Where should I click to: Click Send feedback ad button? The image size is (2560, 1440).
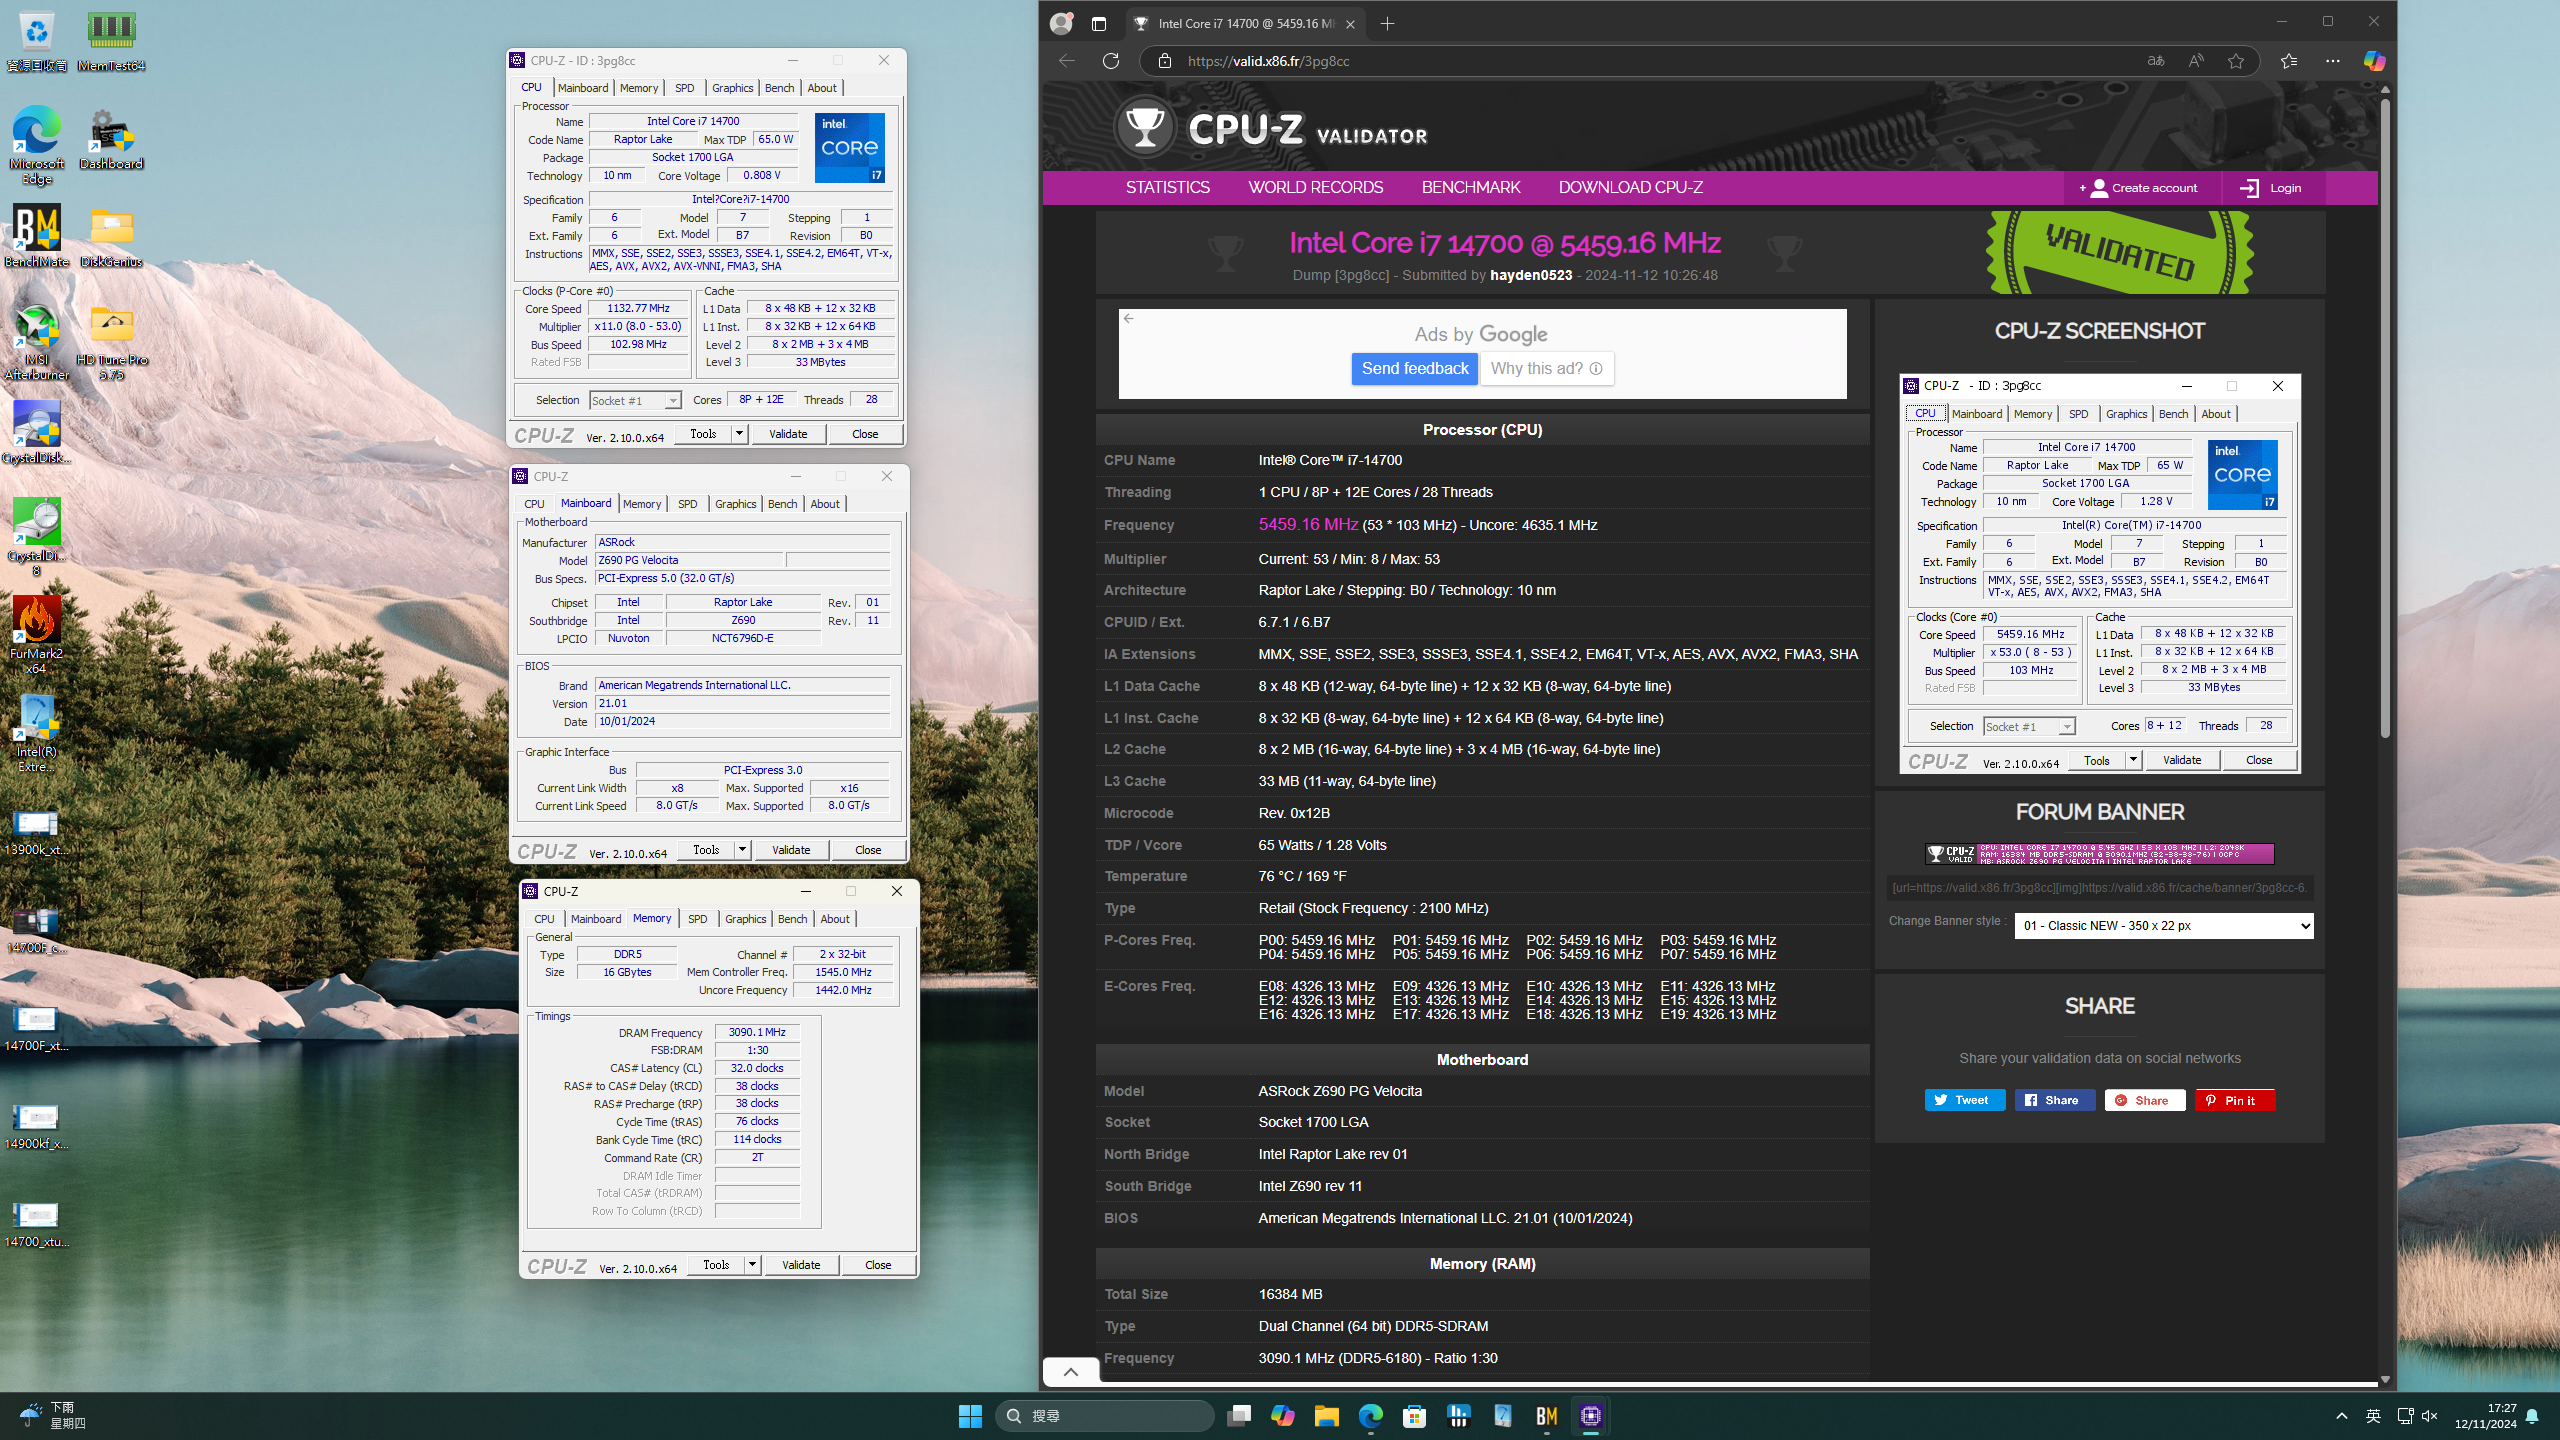(x=1414, y=369)
